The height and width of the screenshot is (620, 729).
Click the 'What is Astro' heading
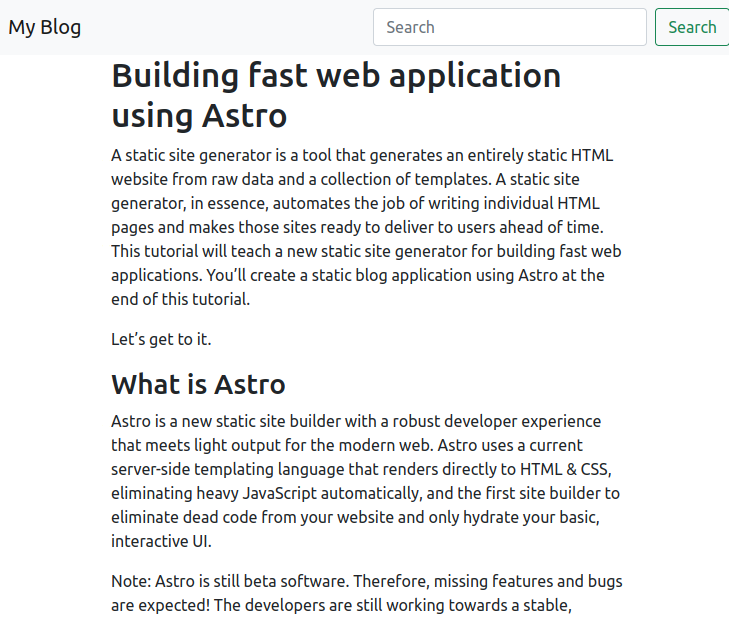[198, 384]
